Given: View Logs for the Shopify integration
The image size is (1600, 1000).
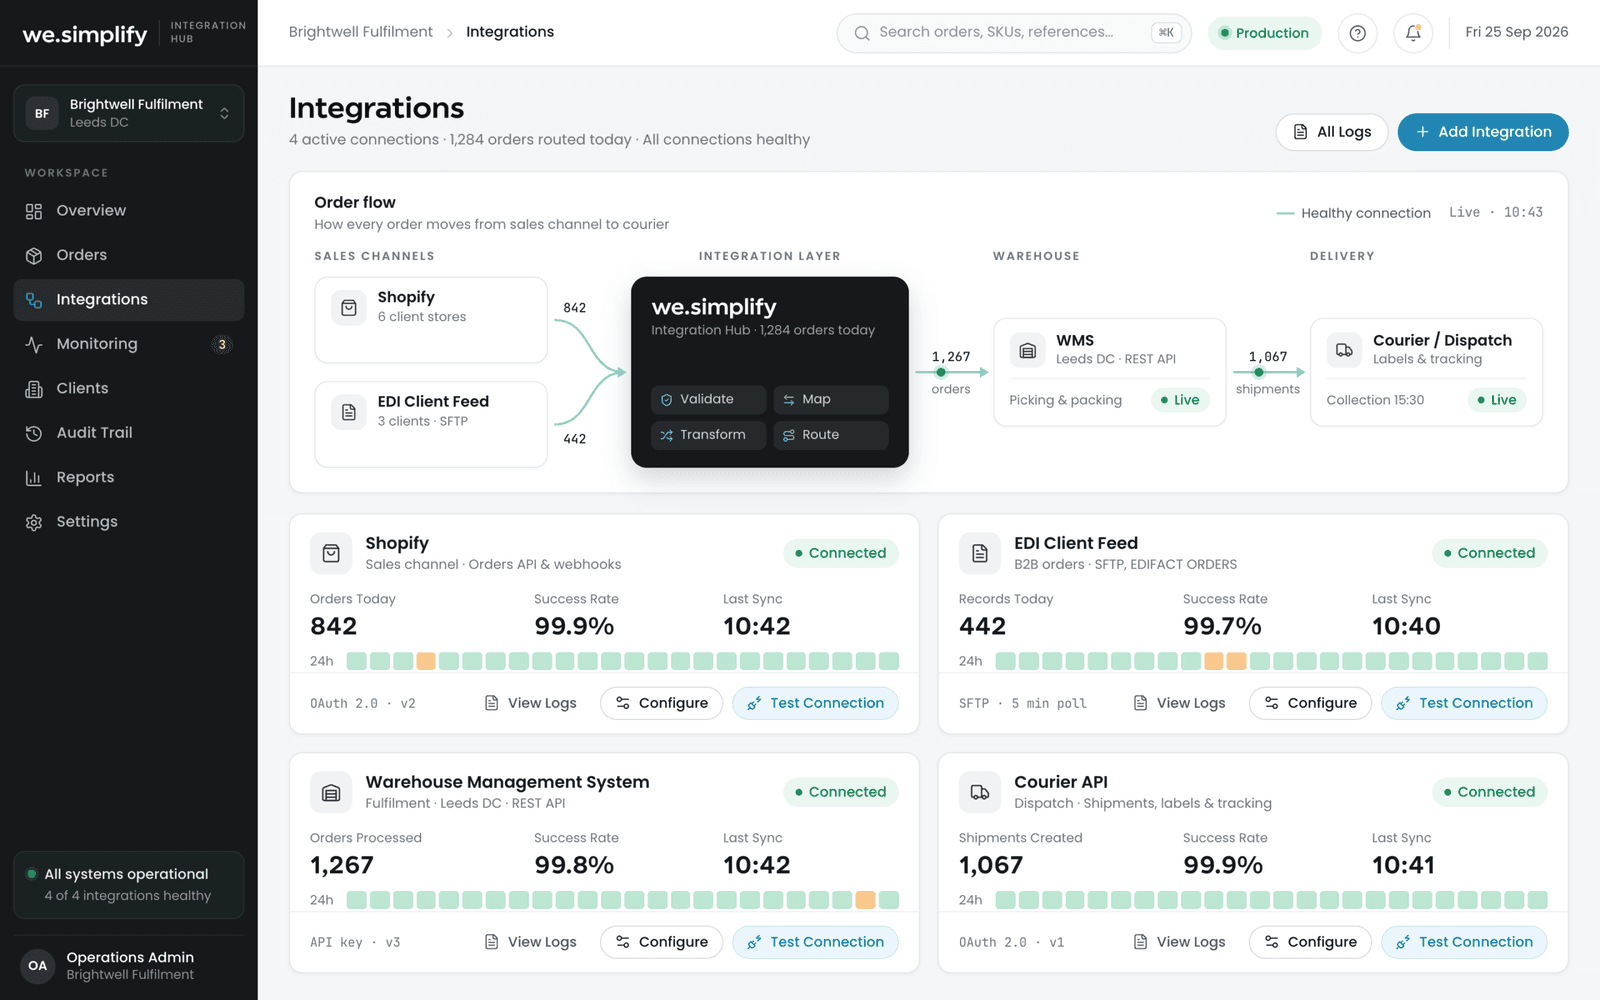Looking at the screenshot, I should coord(531,703).
